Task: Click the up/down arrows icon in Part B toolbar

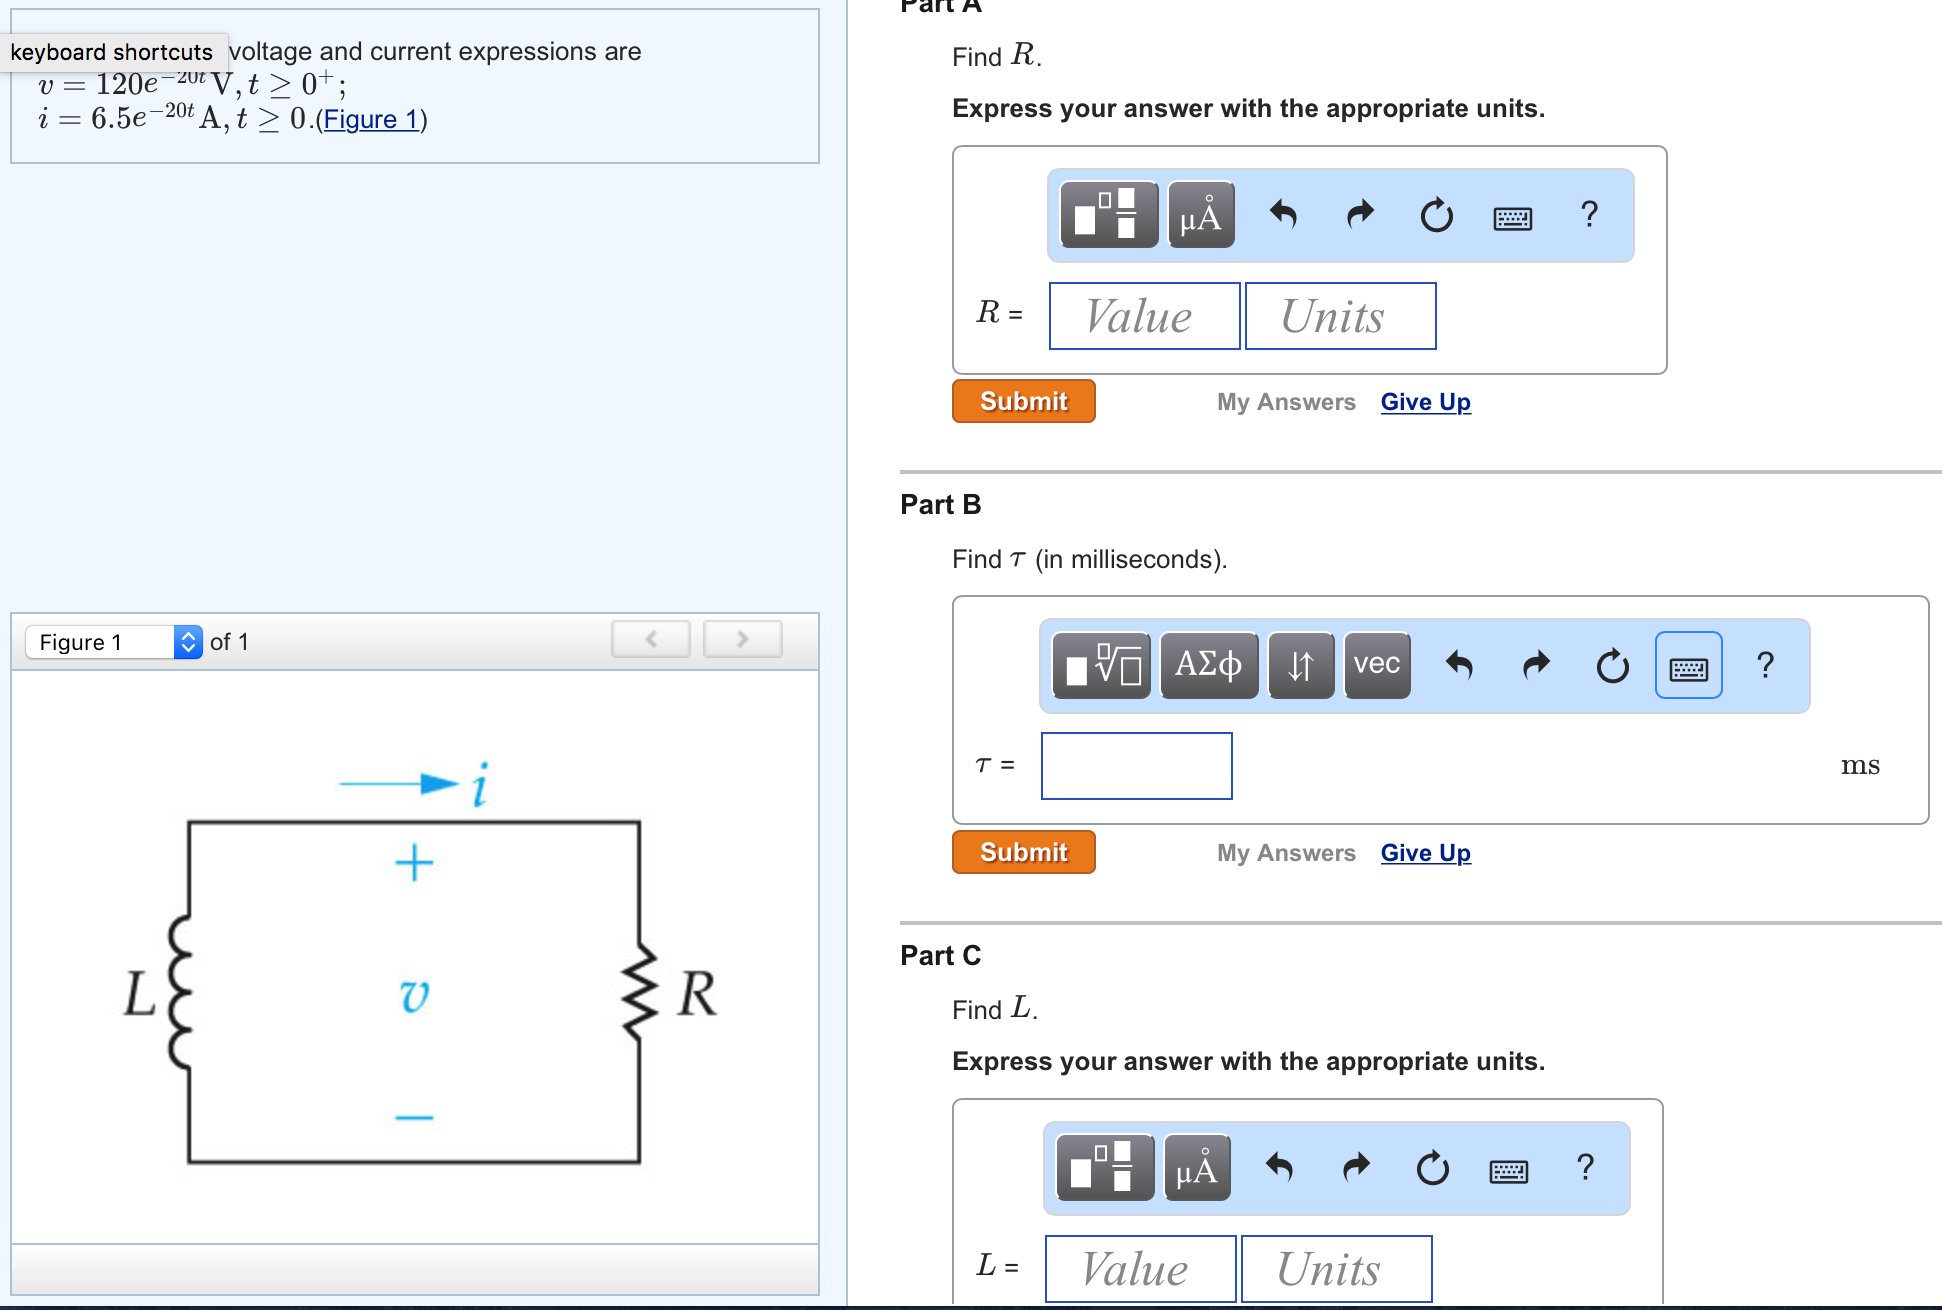Action: (1300, 665)
